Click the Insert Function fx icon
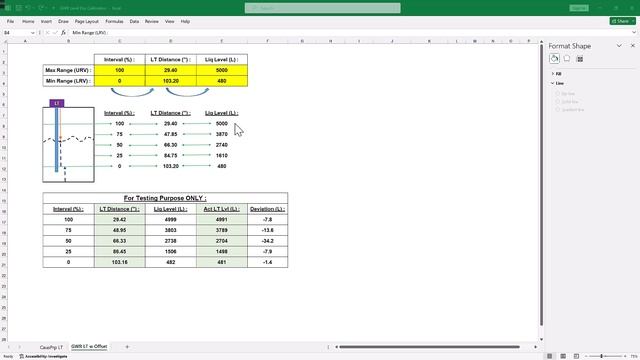 [63, 33]
